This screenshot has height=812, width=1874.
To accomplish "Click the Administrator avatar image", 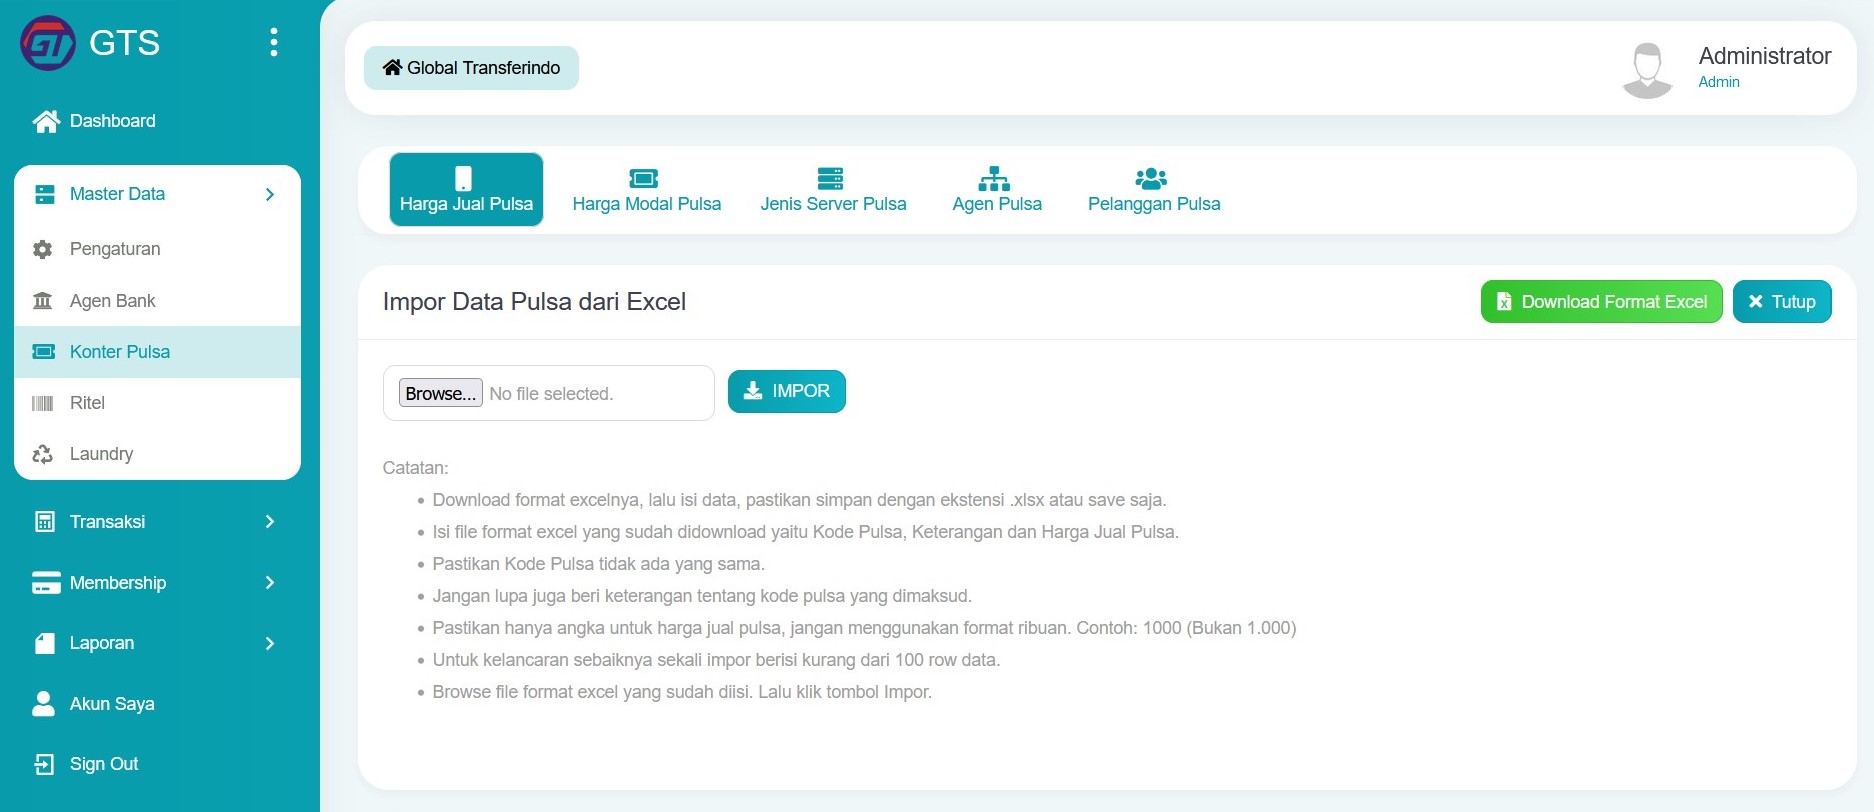I will [x=1647, y=69].
